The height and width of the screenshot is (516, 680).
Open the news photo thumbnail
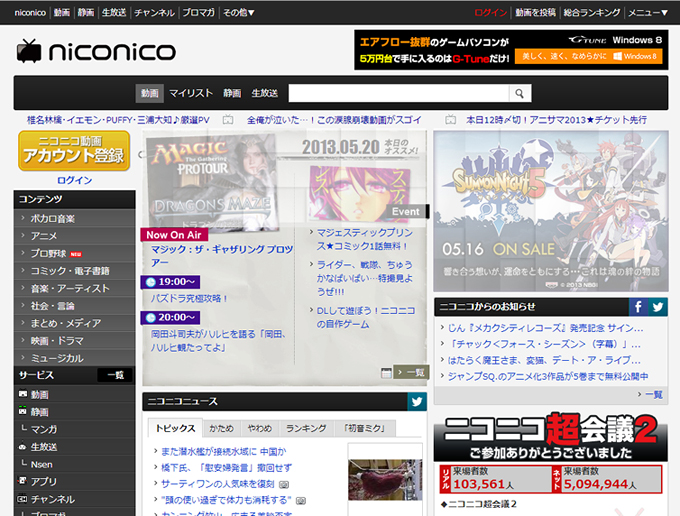pyautogui.click(x=385, y=480)
